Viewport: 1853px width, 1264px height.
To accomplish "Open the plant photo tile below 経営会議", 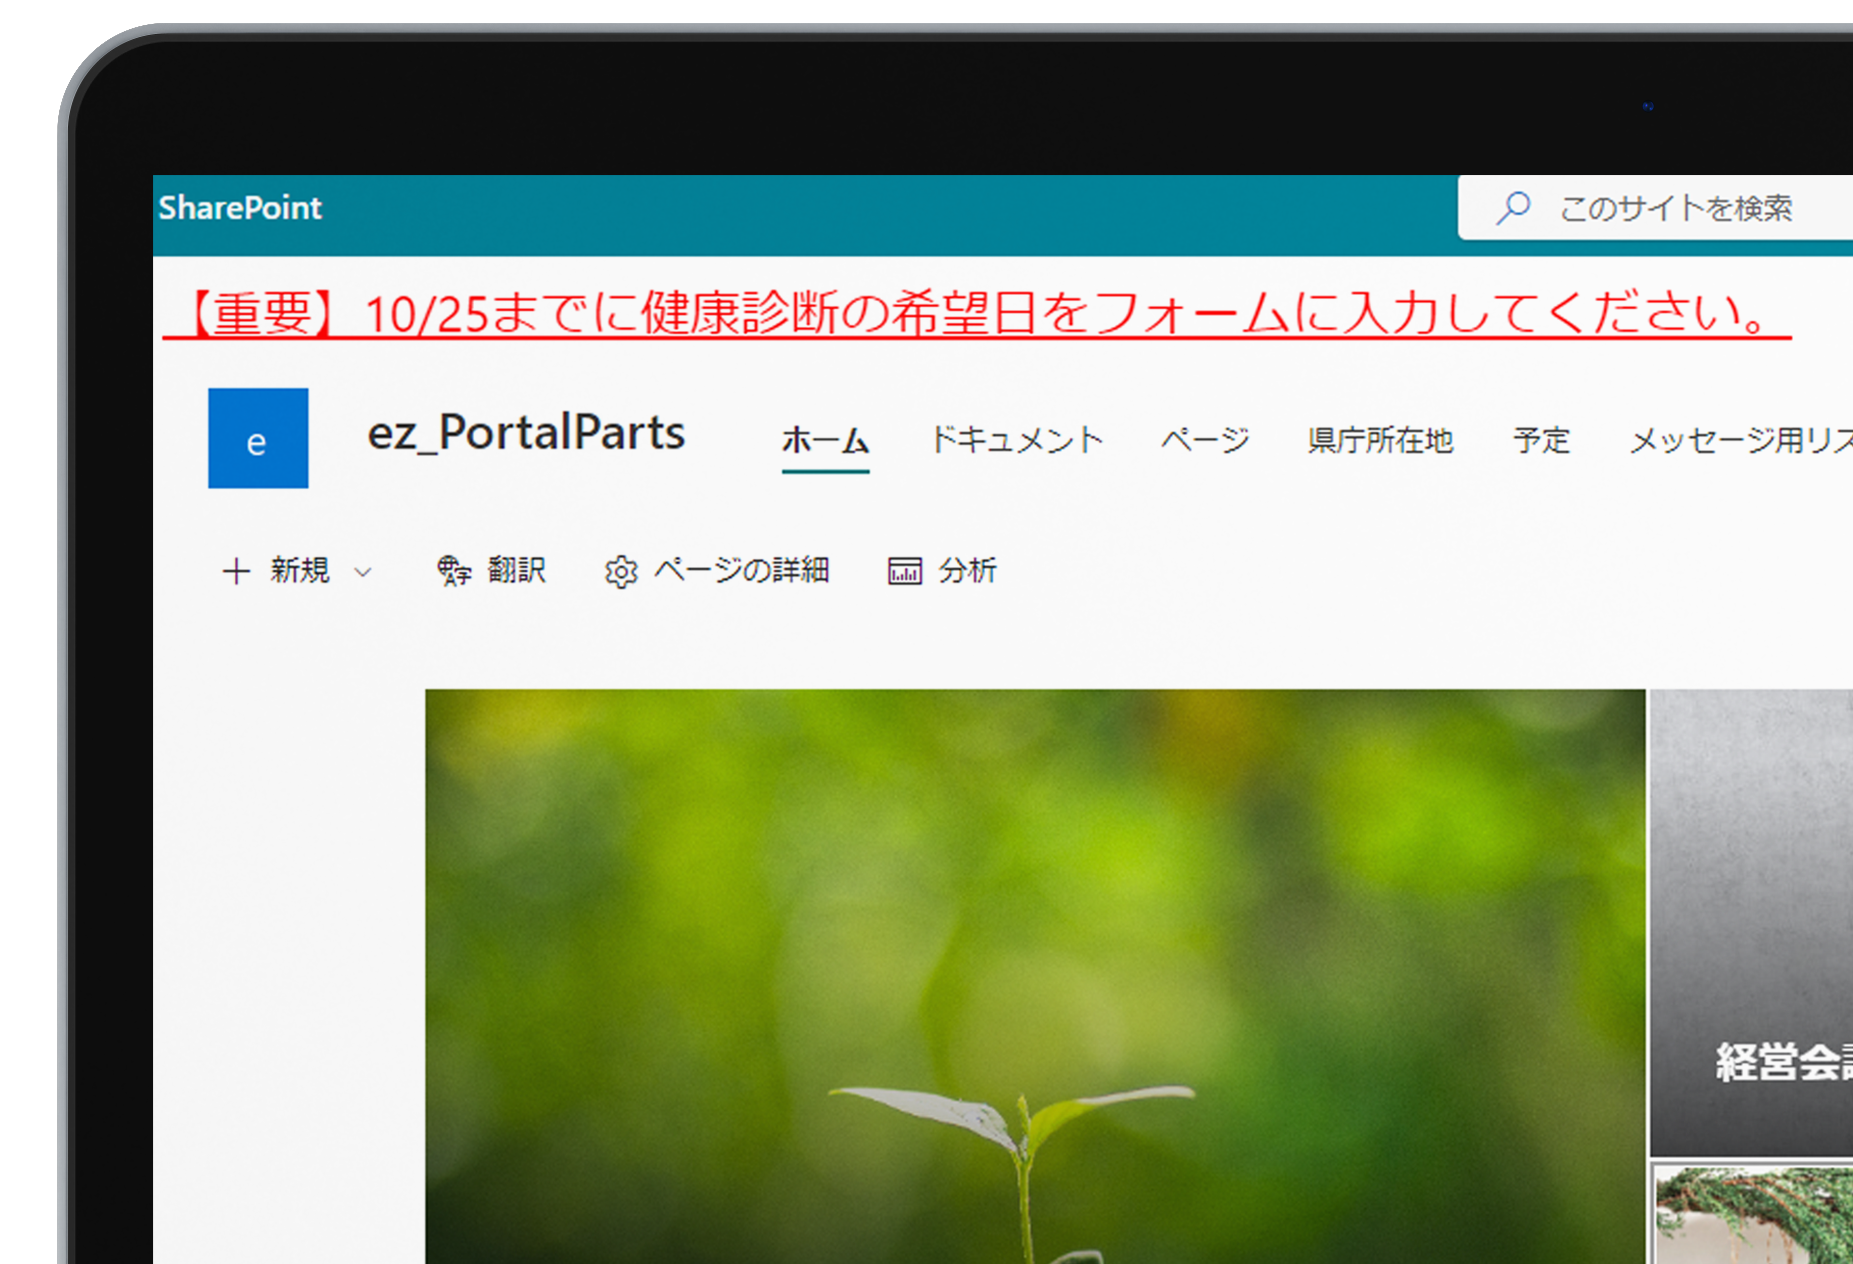I will click(1753, 1213).
